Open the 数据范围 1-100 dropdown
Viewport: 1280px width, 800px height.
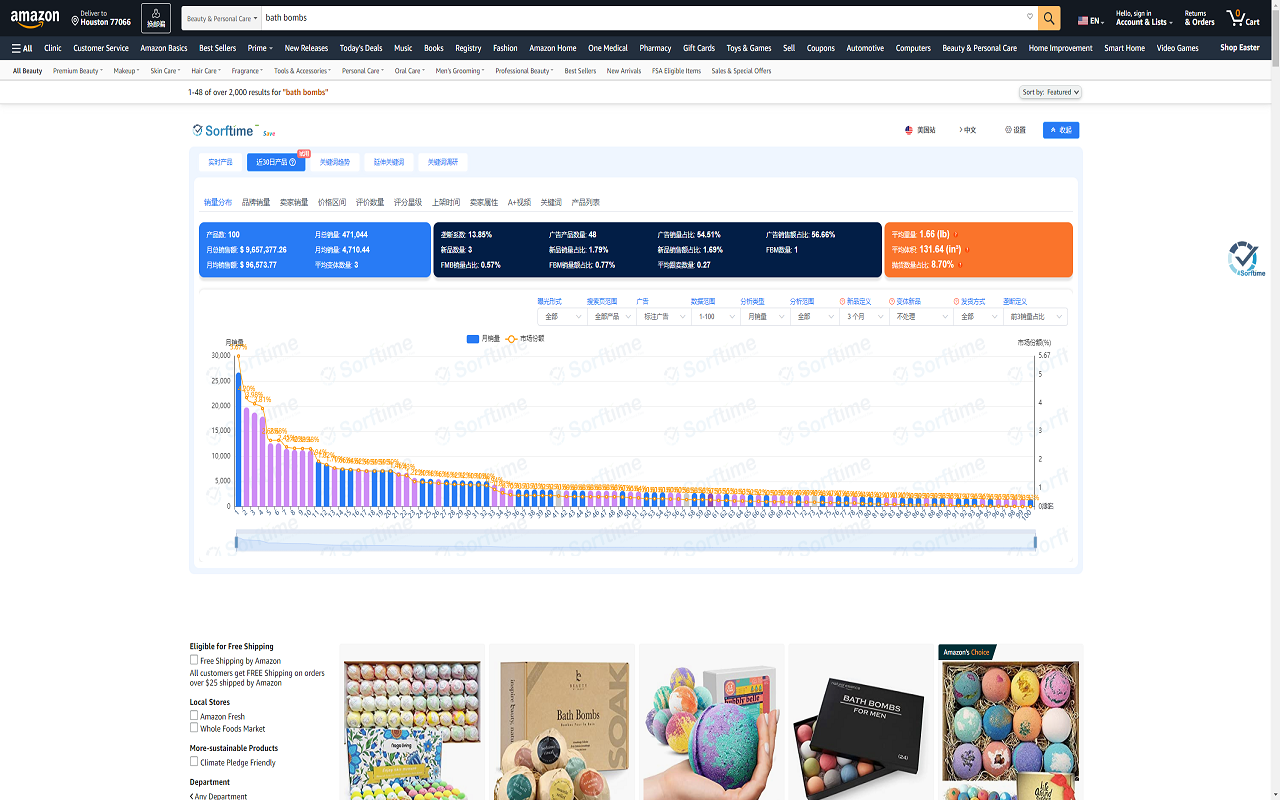pos(715,316)
